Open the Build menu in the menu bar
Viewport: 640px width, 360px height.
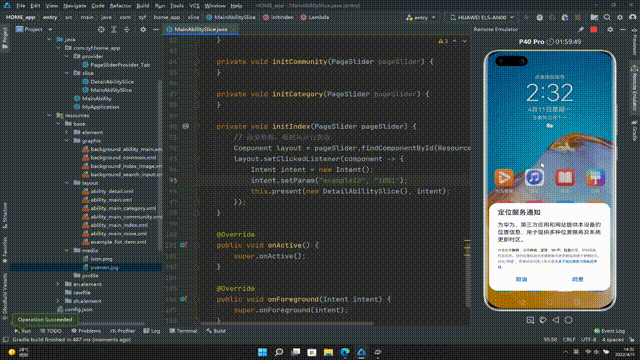pyautogui.click(x=143, y=6)
